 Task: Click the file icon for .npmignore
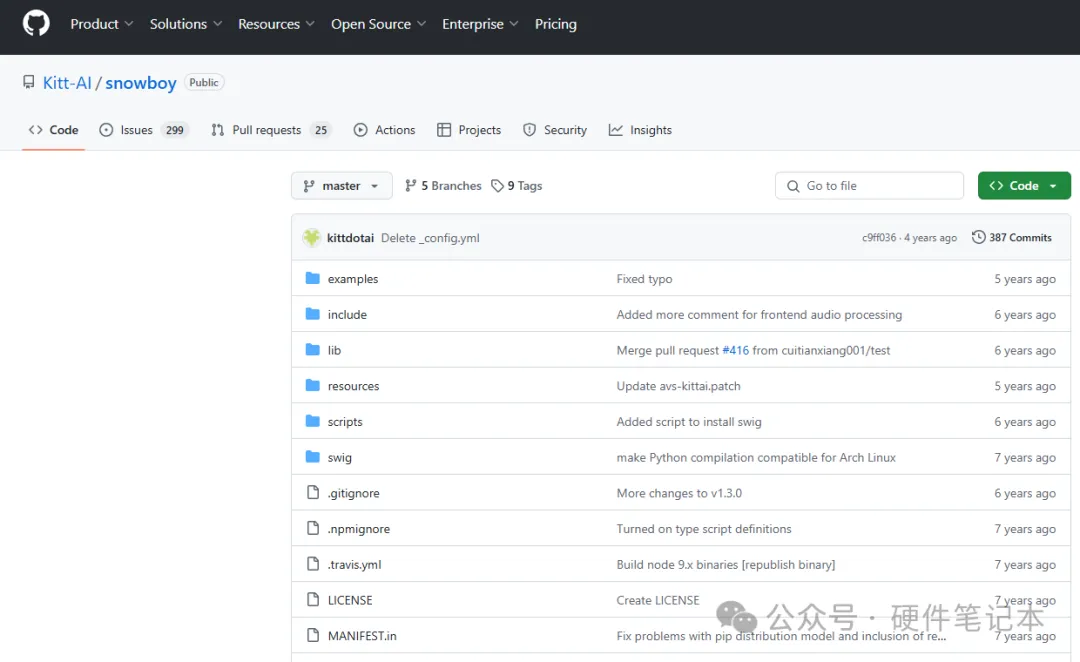(313, 528)
